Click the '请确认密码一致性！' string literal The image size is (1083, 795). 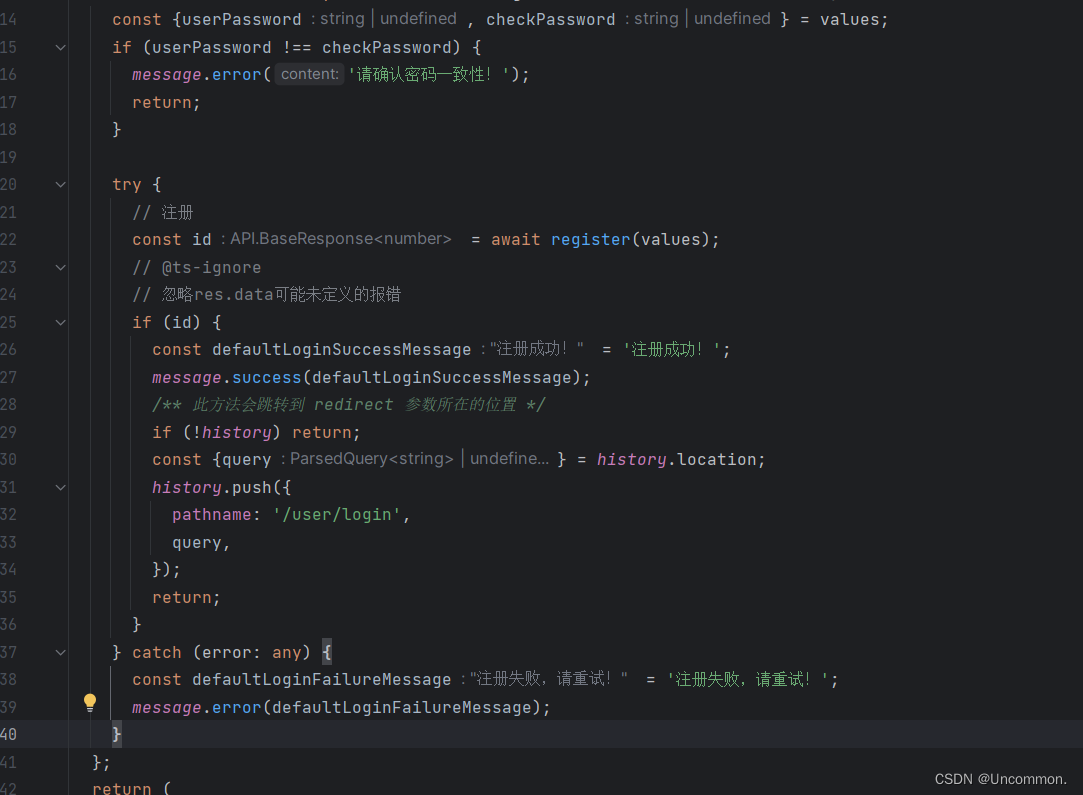pos(428,74)
